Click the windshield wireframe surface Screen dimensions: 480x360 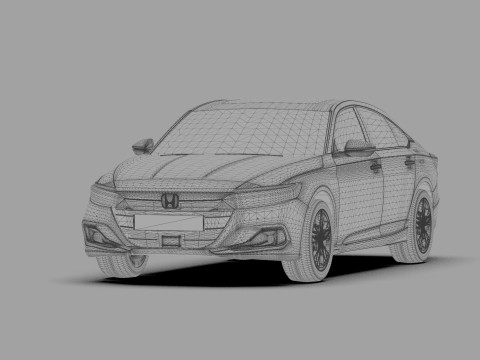tap(243, 133)
